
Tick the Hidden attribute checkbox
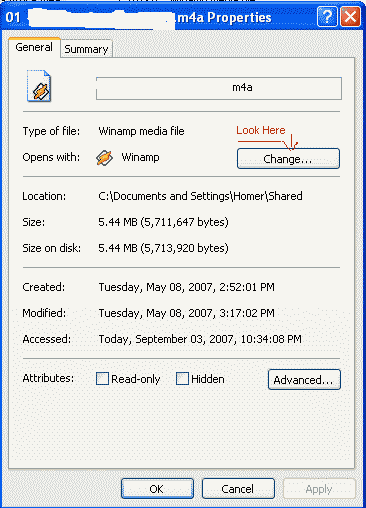182,379
